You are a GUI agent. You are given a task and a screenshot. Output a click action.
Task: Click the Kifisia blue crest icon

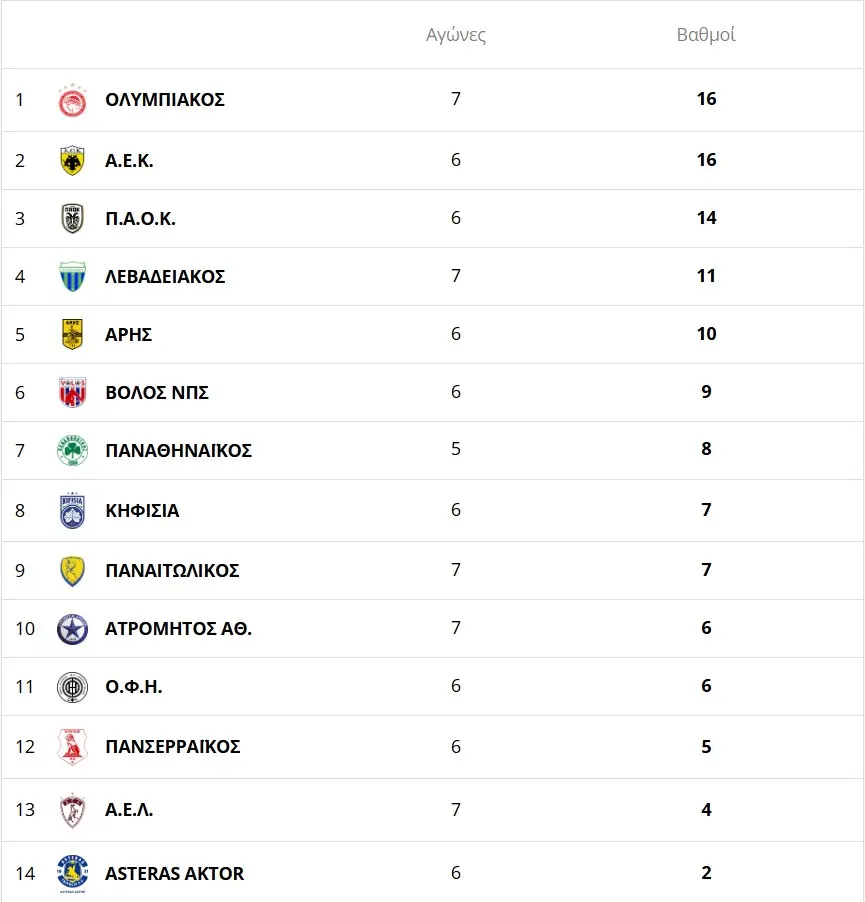[x=72, y=510]
